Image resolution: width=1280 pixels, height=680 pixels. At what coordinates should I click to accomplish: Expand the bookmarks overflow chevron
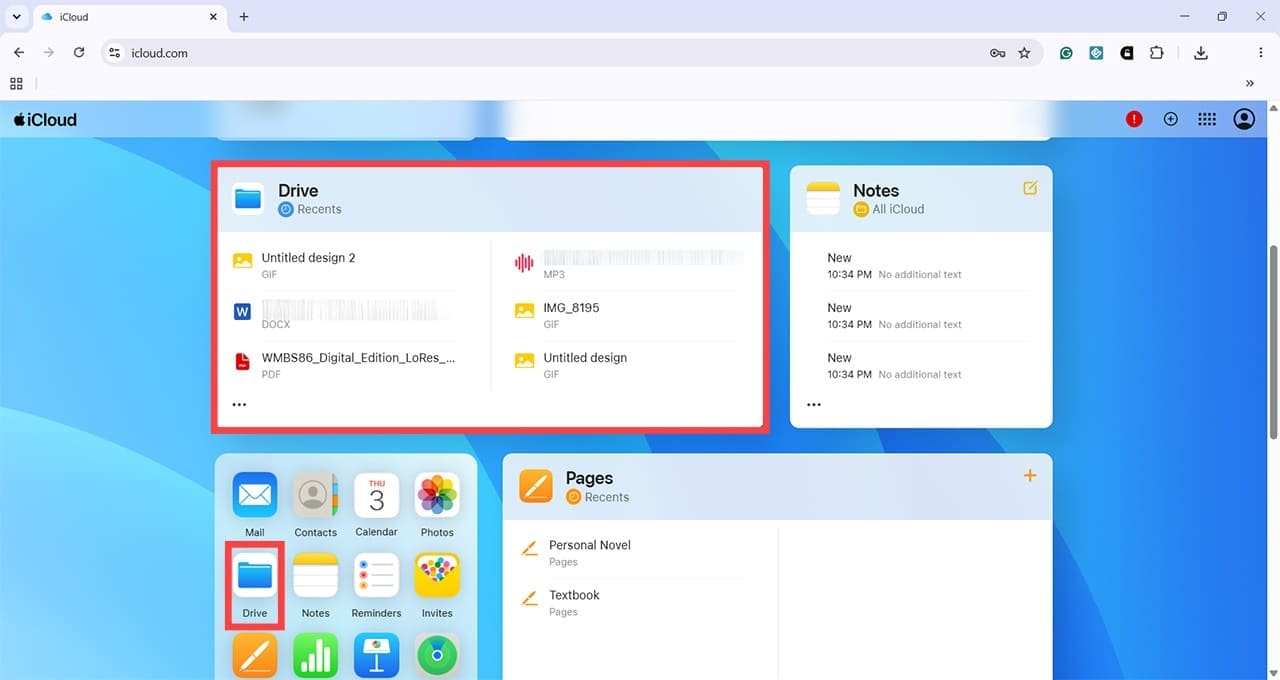[1250, 84]
